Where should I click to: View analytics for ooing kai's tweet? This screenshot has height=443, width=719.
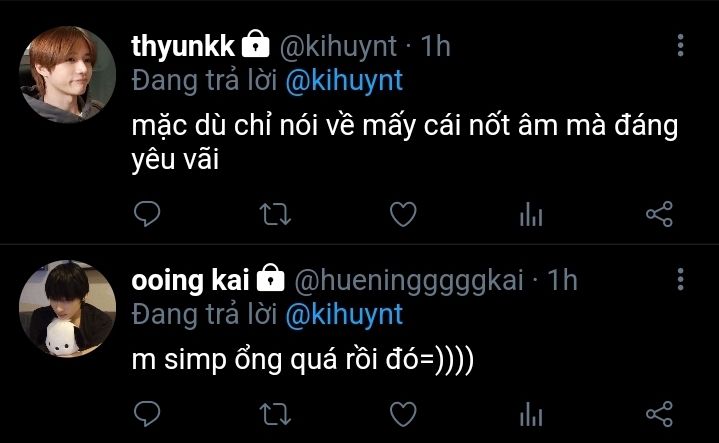[531, 414]
